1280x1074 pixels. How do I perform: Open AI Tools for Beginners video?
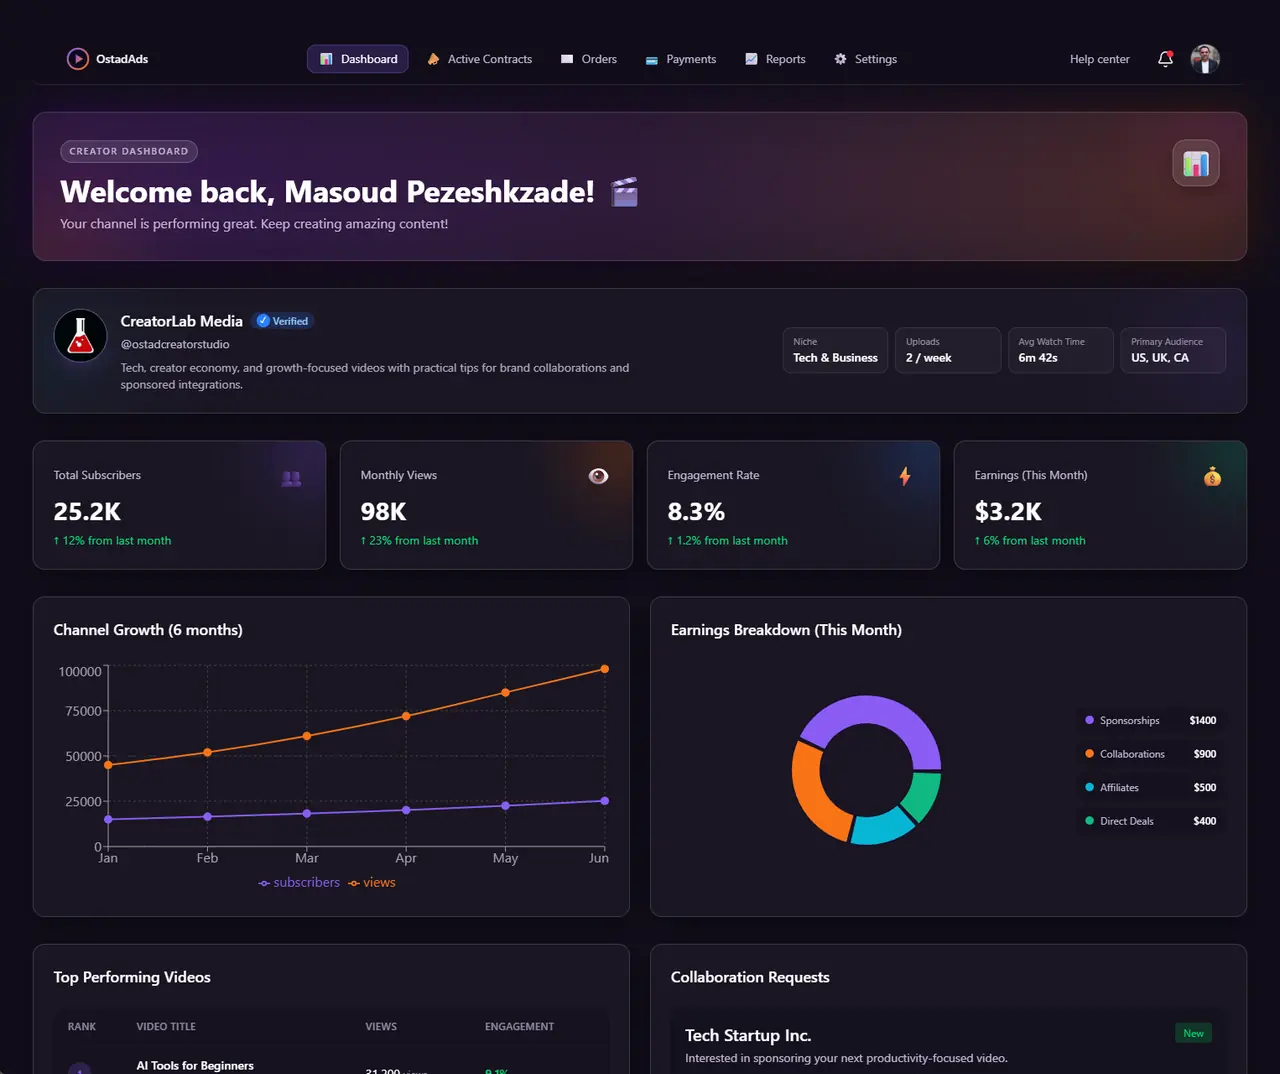pyautogui.click(x=195, y=1066)
